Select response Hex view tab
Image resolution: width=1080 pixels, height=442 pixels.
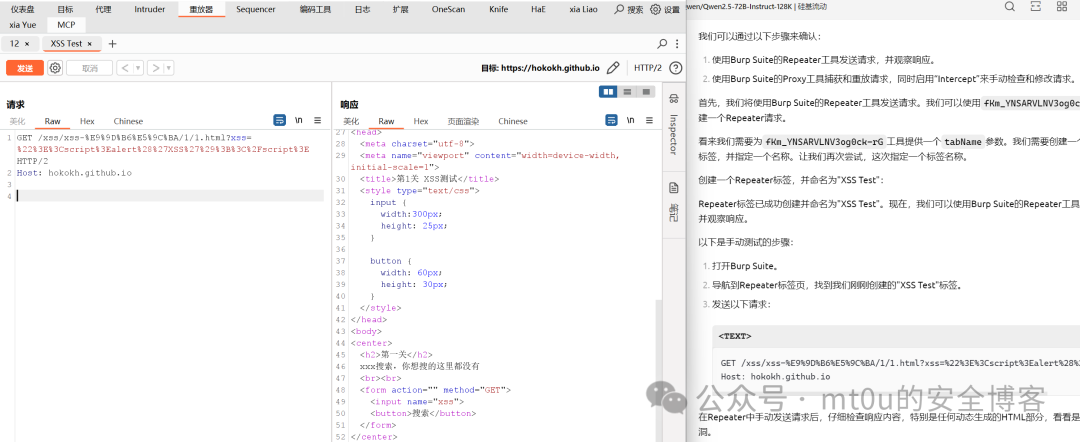coord(421,121)
